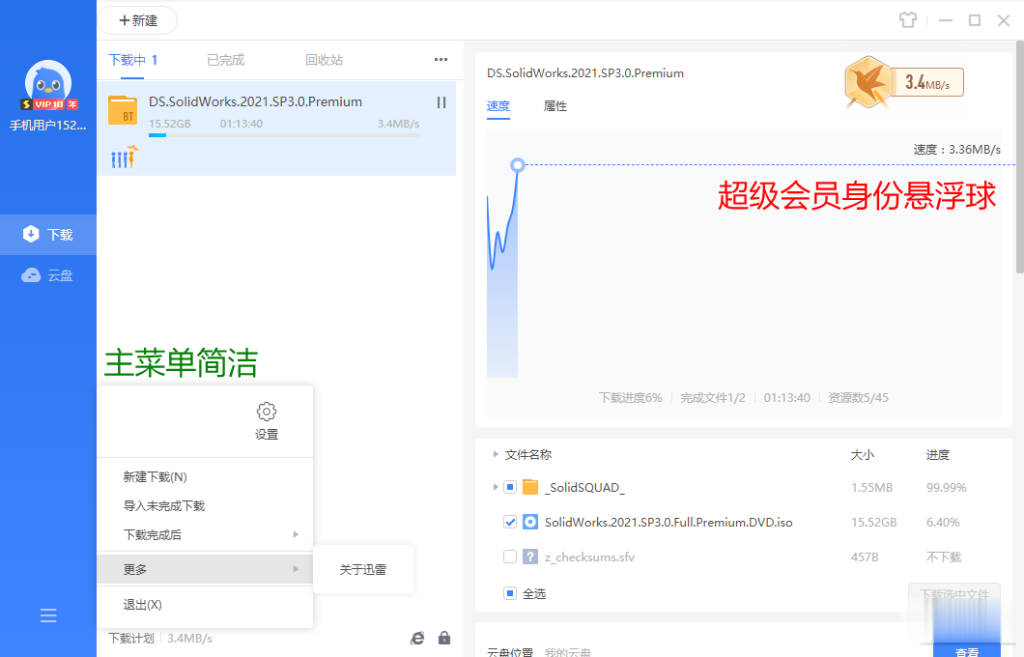
Task: Check the z_checksums.sfv checkbox
Action: point(510,556)
